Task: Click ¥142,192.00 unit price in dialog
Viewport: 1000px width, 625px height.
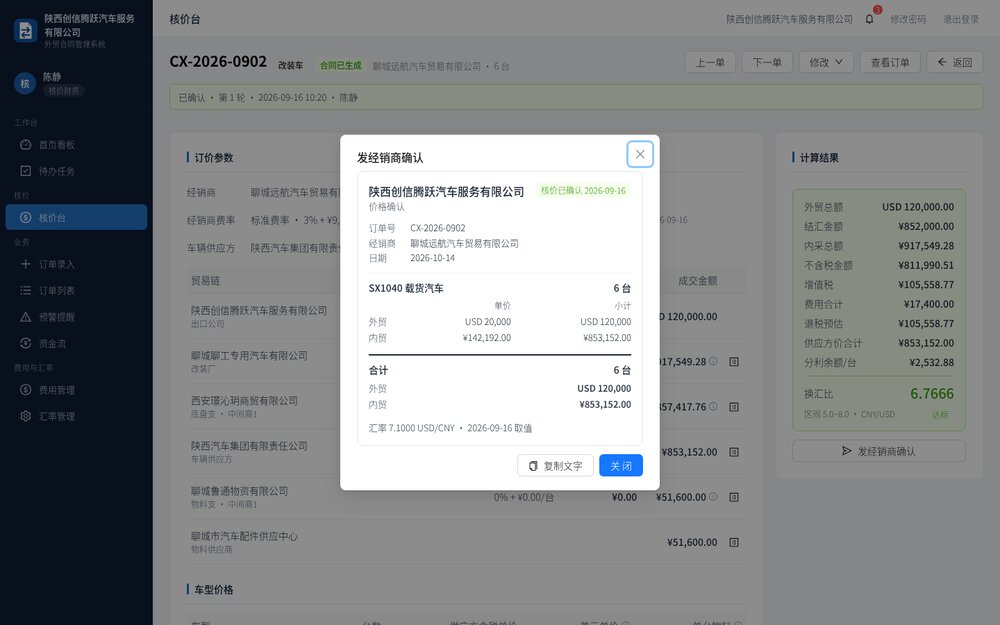Action: point(487,338)
